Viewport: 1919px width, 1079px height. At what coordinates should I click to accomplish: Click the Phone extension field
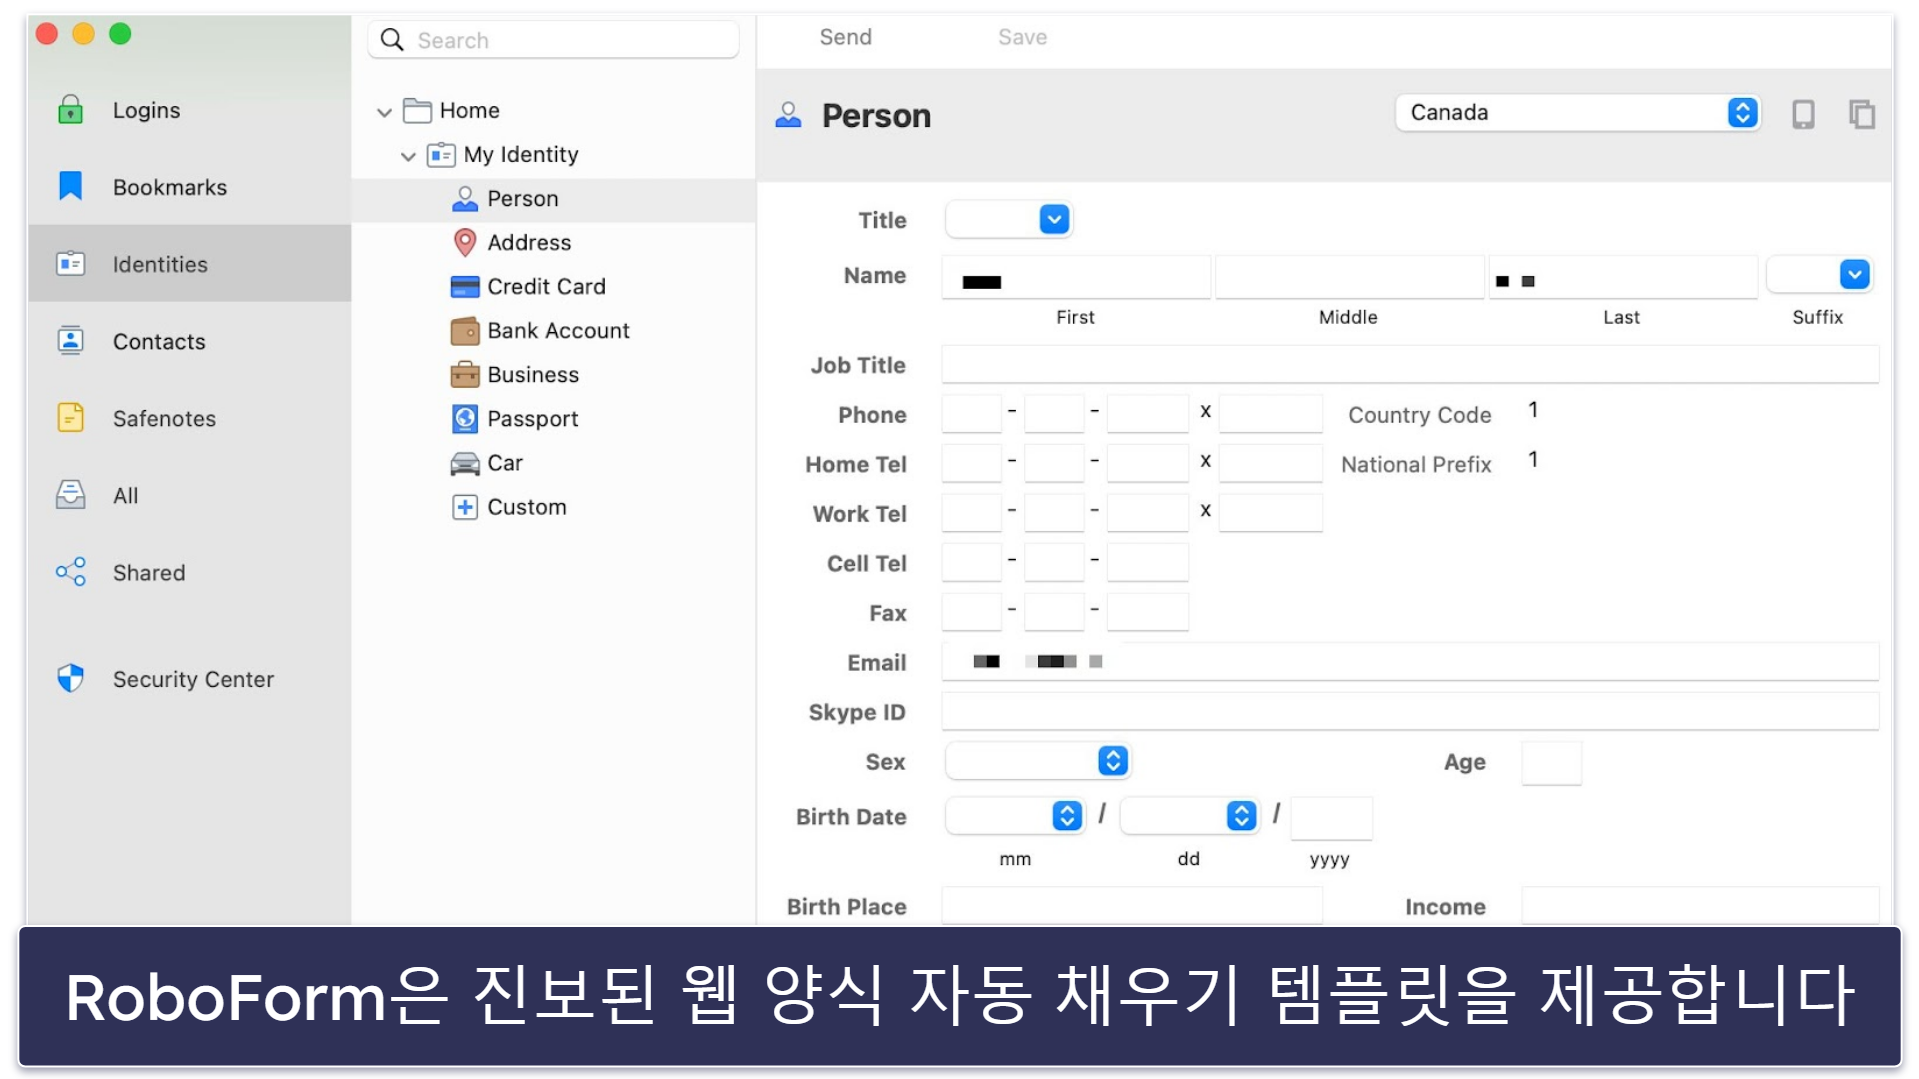(1271, 413)
